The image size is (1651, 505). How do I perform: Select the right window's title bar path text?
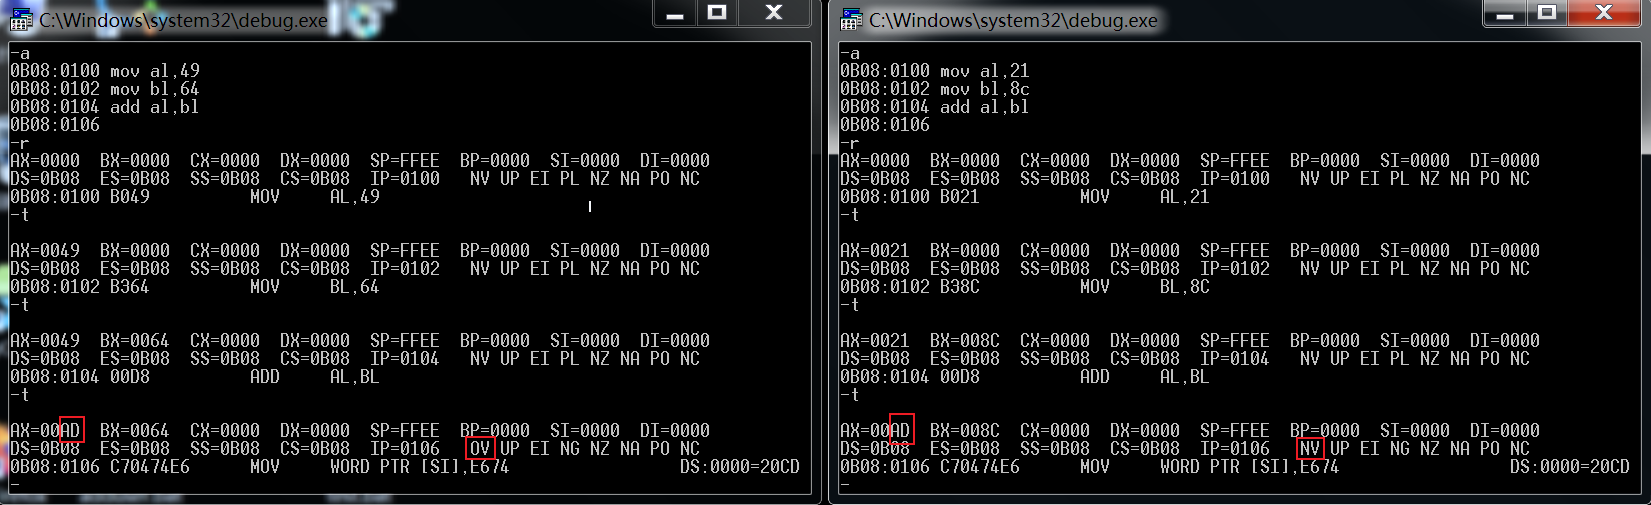tap(1013, 20)
